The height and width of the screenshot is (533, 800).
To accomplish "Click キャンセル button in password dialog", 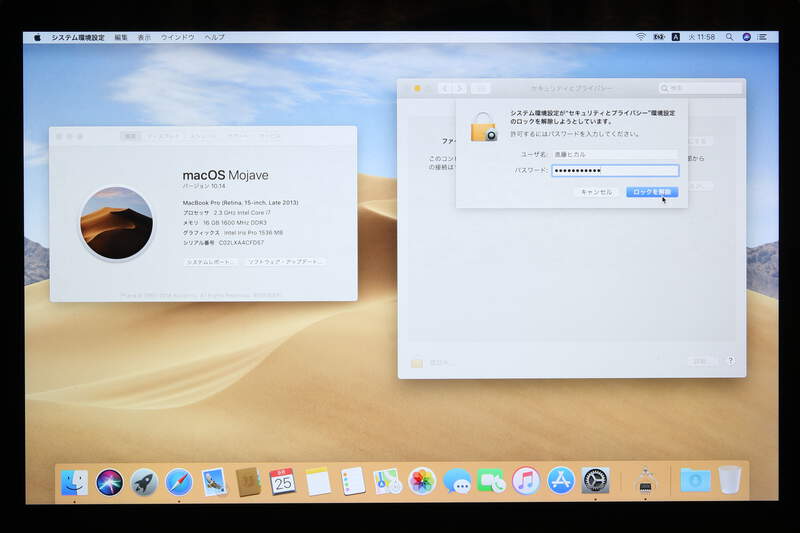I will 596,192.
